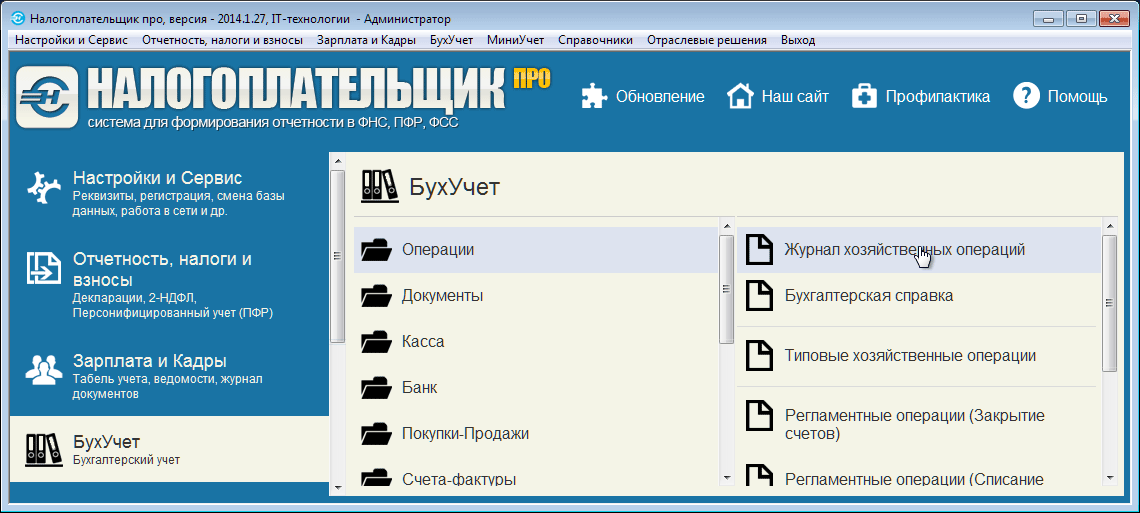
Task: Open the БухУчет menu in menu bar
Action: (x=451, y=40)
